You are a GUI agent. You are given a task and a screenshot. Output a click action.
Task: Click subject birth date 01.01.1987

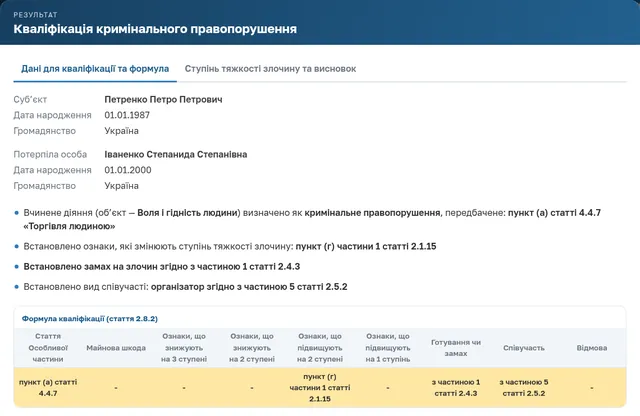click(x=127, y=115)
